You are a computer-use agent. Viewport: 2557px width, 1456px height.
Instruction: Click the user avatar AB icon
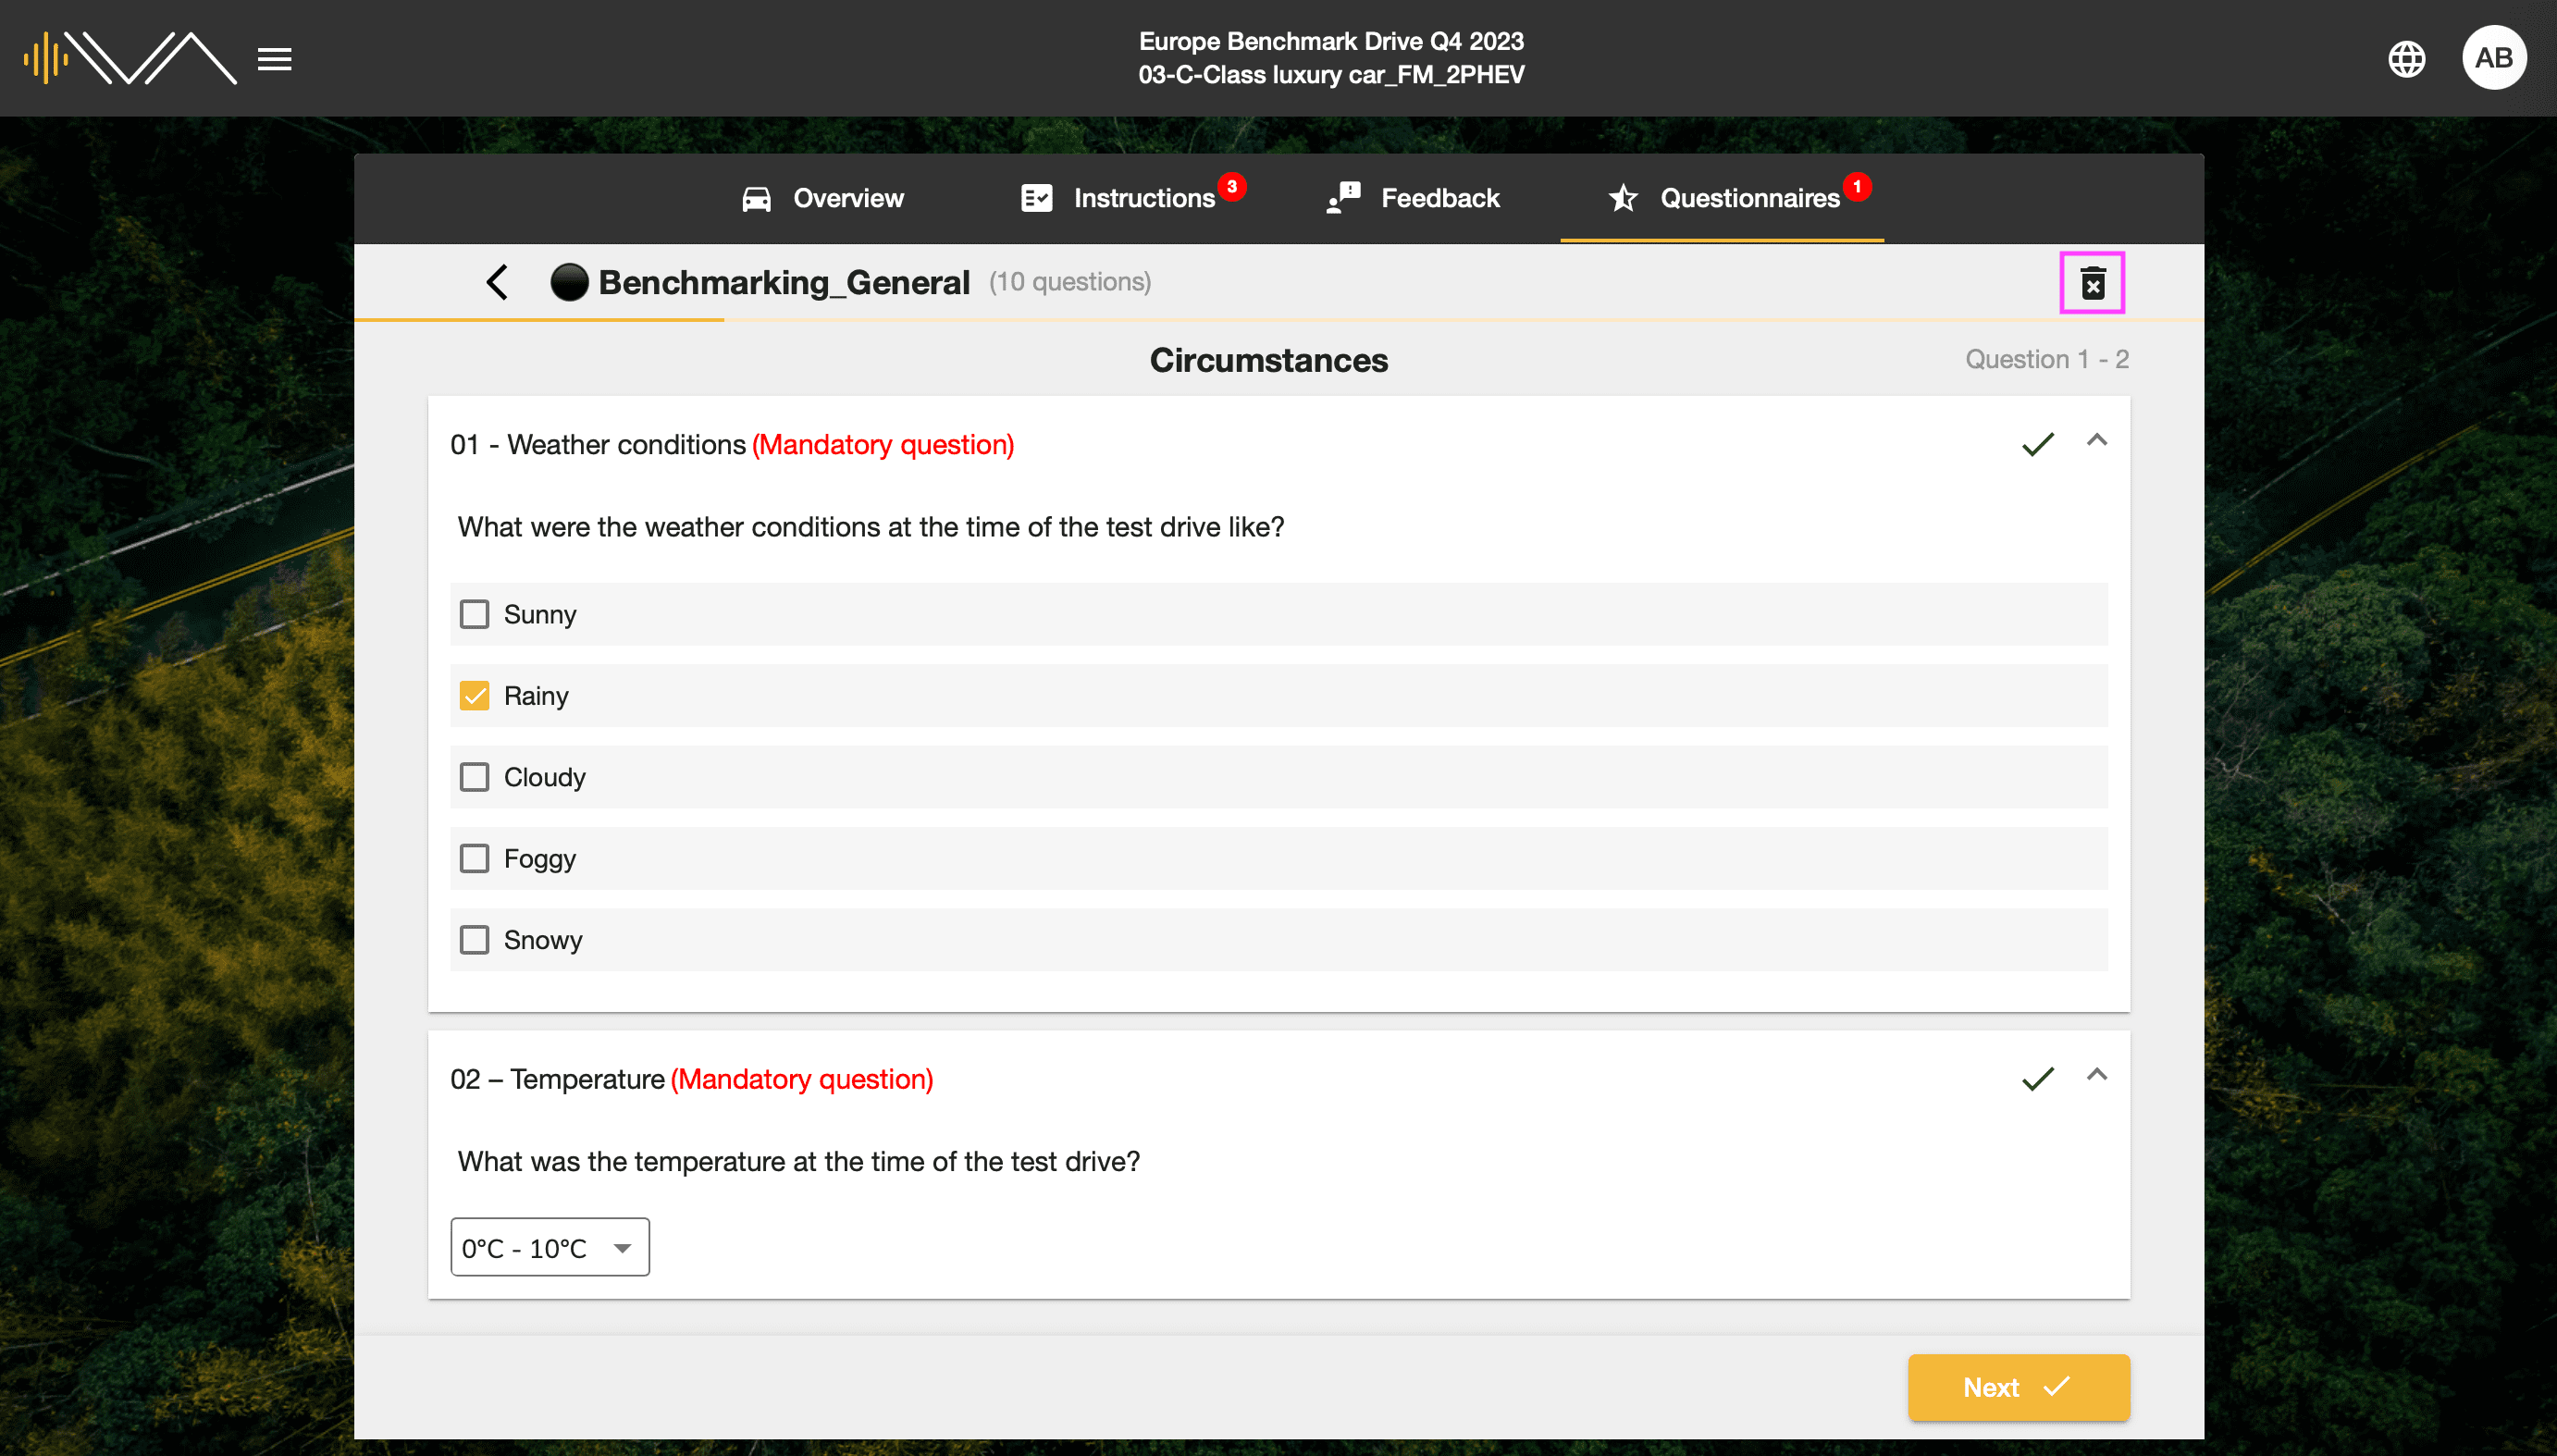coord(2496,60)
